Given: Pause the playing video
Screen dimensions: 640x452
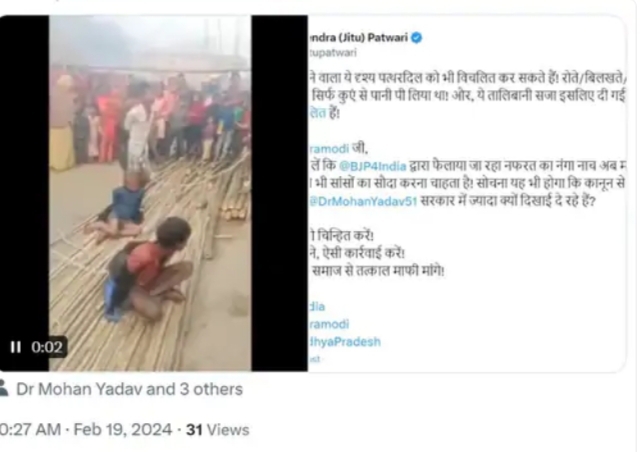Looking at the screenshot, I should [16, 347].
